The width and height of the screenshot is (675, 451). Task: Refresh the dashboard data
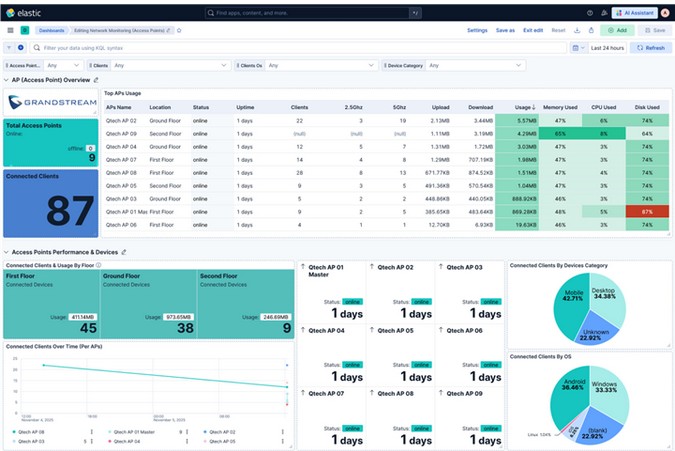[x=651, y=48]
